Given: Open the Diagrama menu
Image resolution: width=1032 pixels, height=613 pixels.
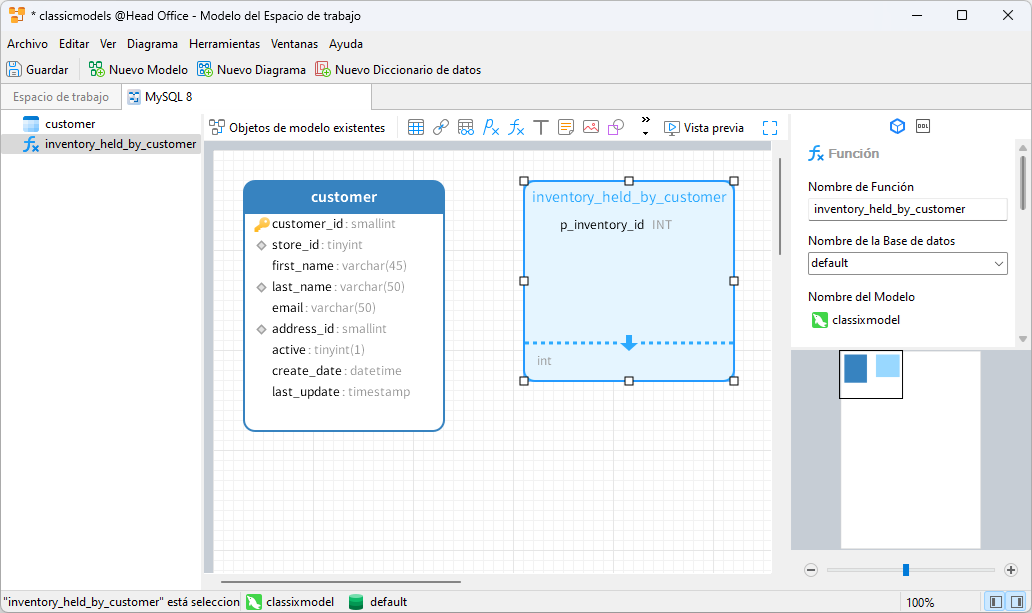Looking at the screenshot, I should coord(152,44).
